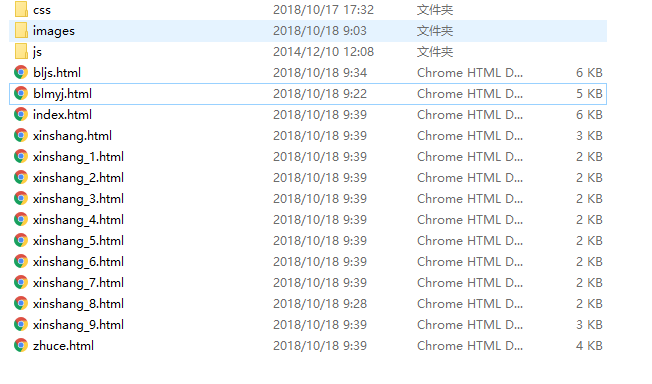Select the js folder icon
This screenshot has height=384, width=652.
coord(21,52)
